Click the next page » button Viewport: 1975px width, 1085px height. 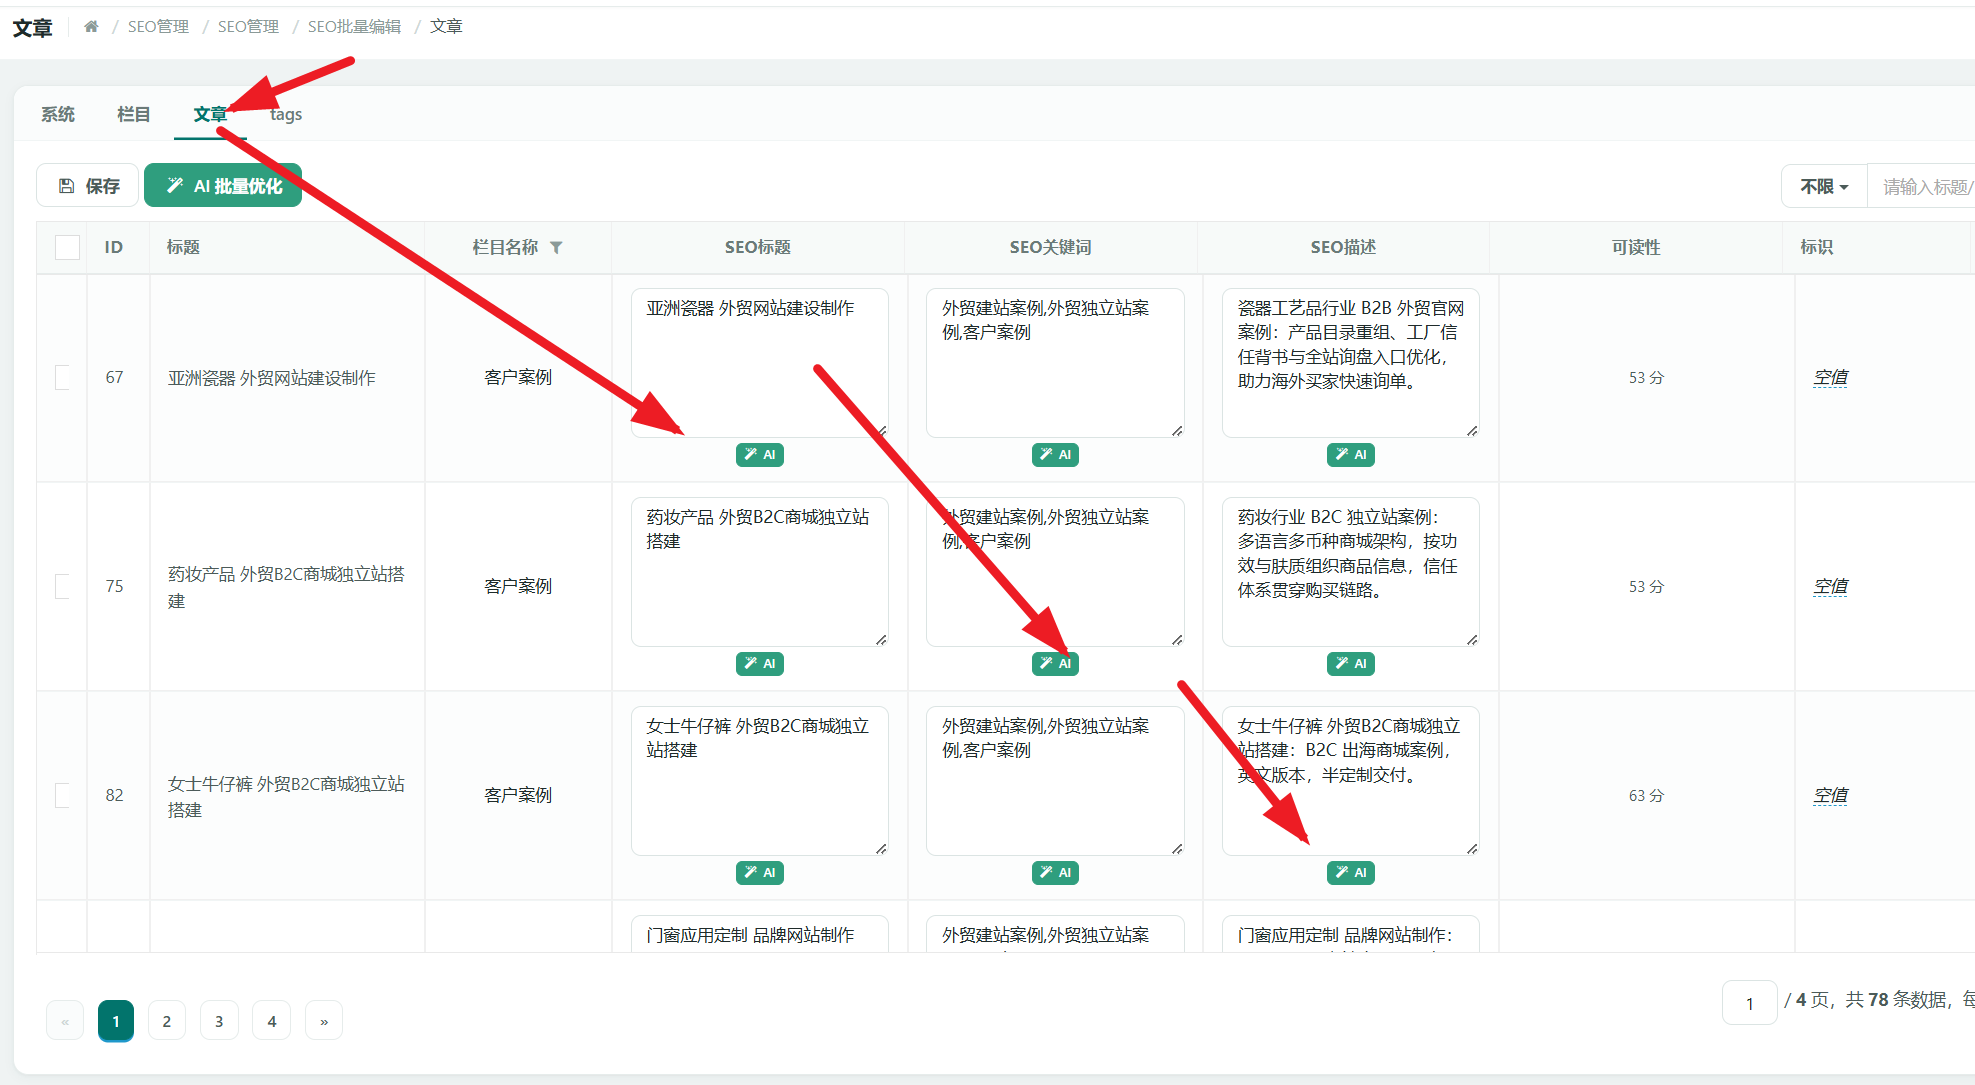pyautogui.click(x=324, y=1021)
